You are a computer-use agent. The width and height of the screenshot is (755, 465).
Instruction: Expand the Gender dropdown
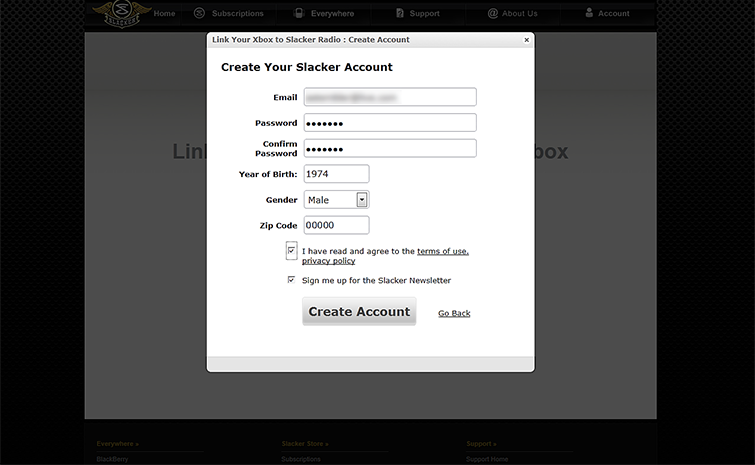tap(361, 200)
